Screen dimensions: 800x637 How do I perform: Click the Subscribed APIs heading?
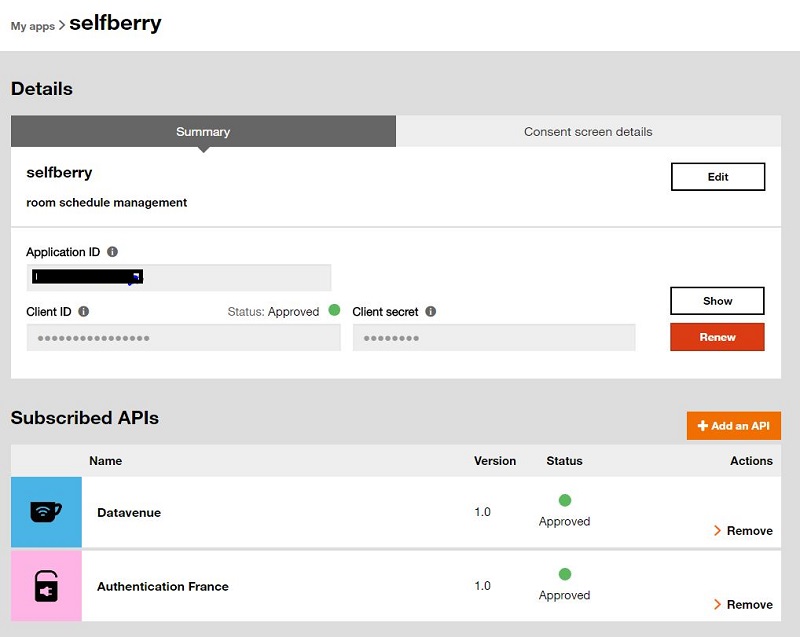(x=85, y=418)
